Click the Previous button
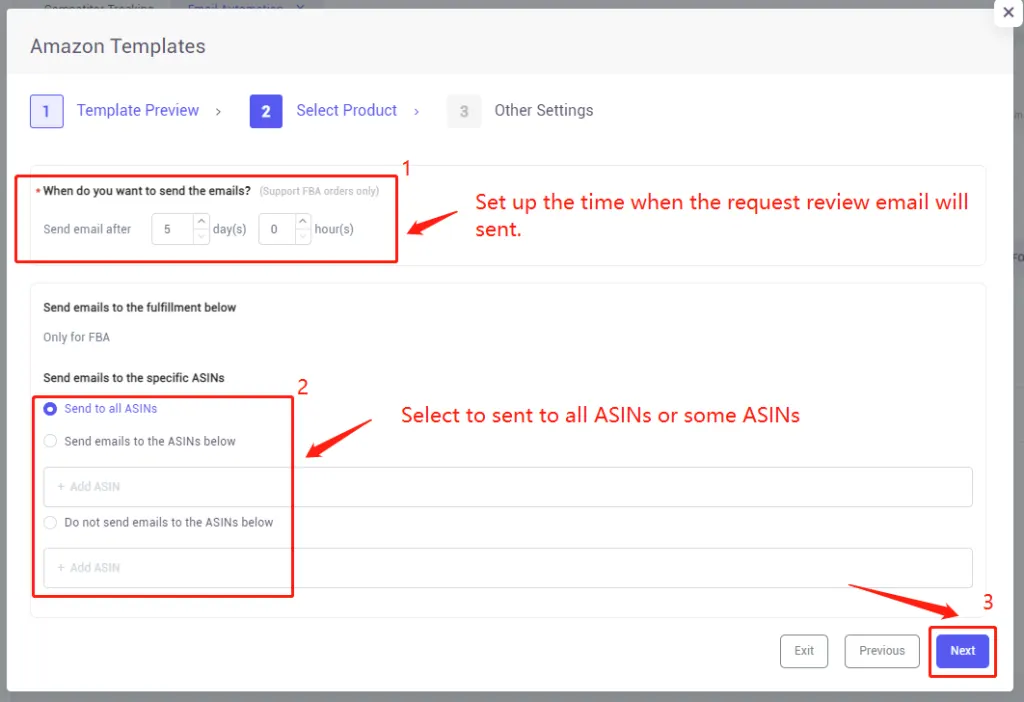The height and width of the screenshot is (702, 1024). point(881,651)
